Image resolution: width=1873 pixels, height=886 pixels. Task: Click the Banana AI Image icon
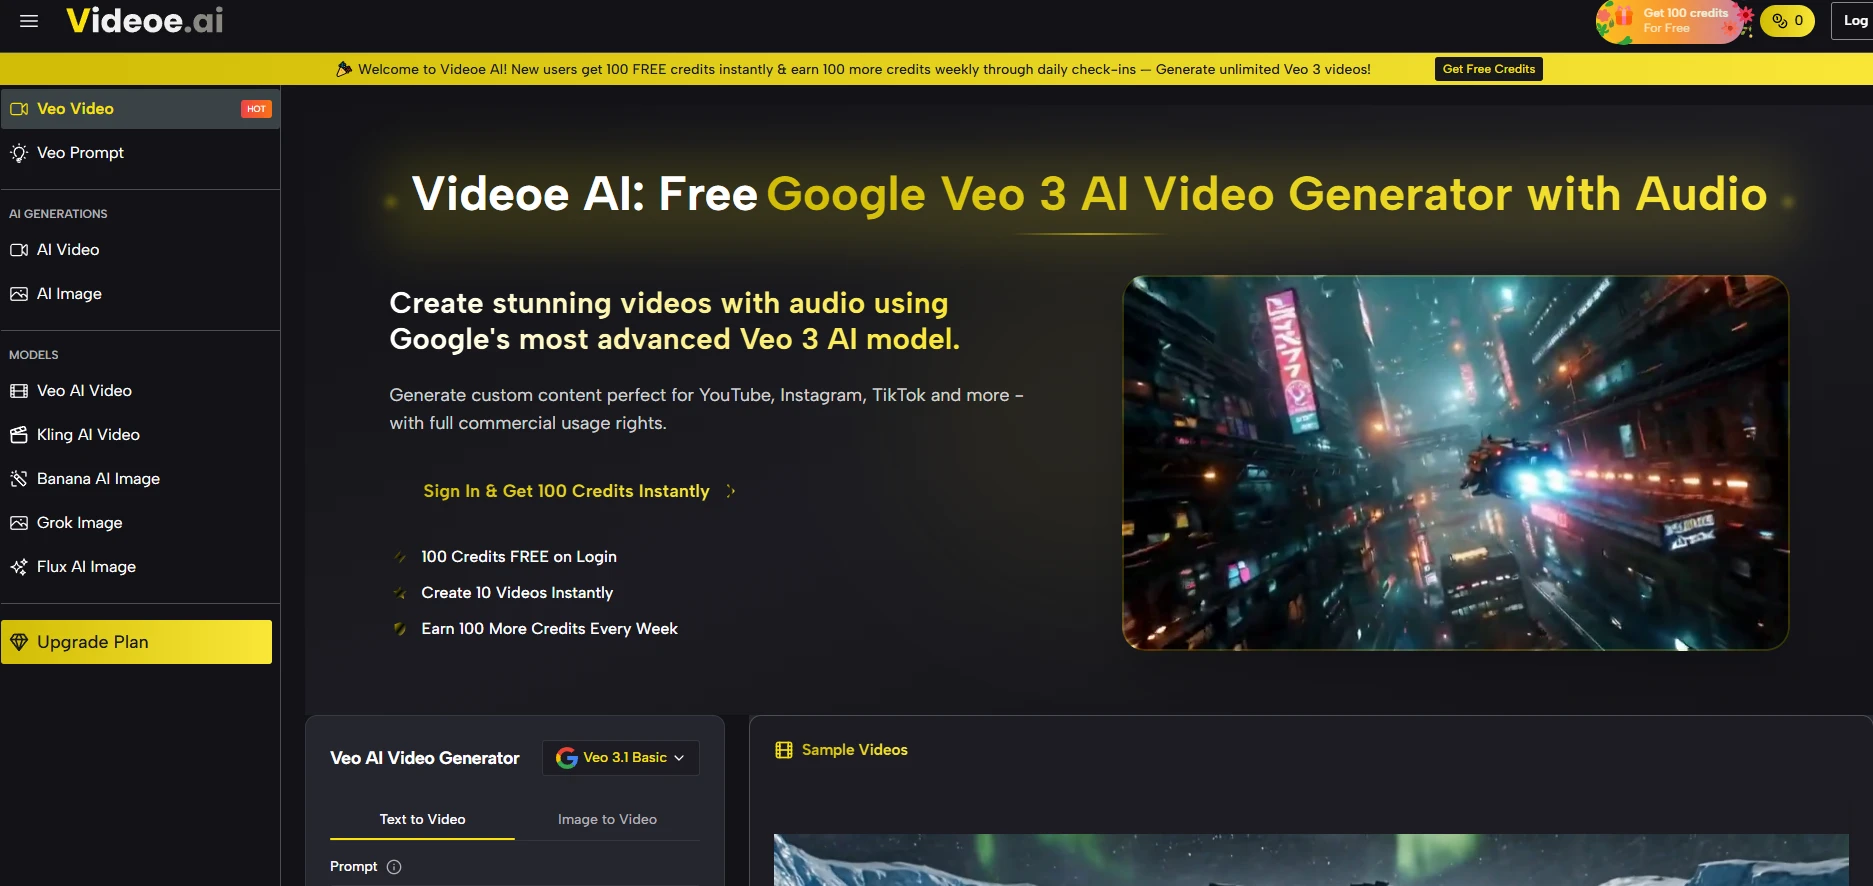click(x=19, y=479)
